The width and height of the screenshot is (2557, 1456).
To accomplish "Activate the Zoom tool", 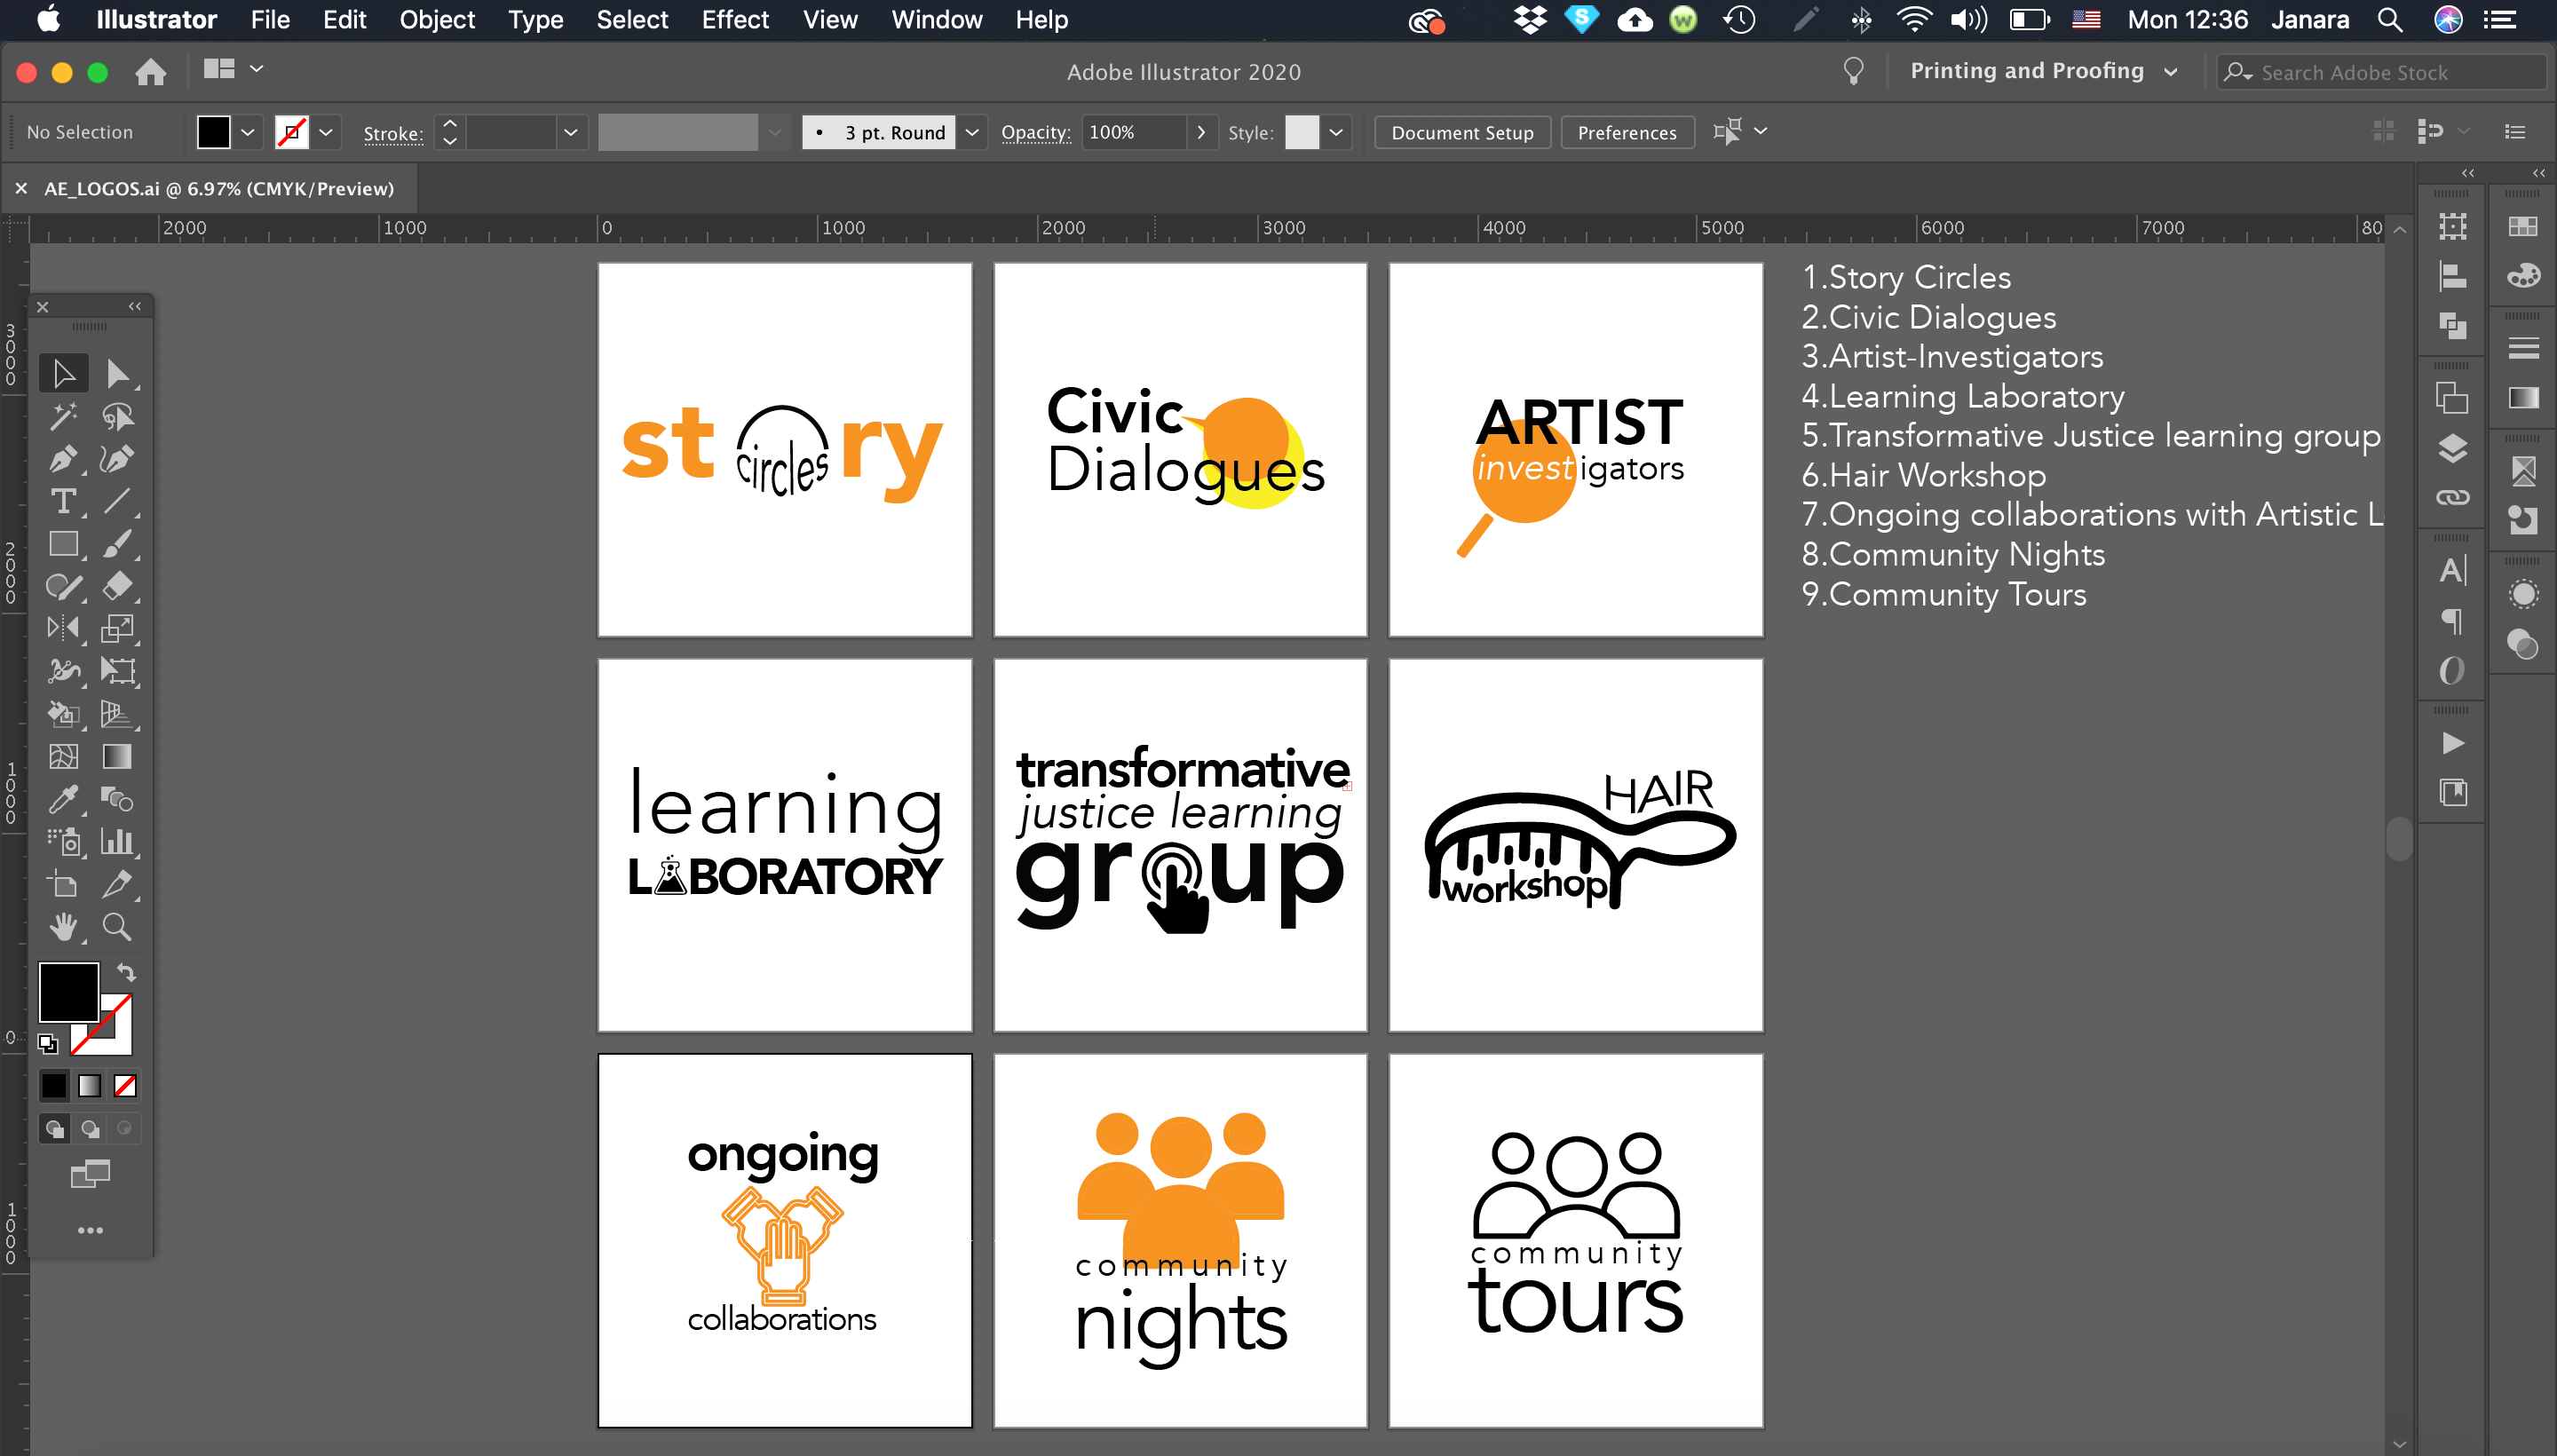I will click(117, 927).
